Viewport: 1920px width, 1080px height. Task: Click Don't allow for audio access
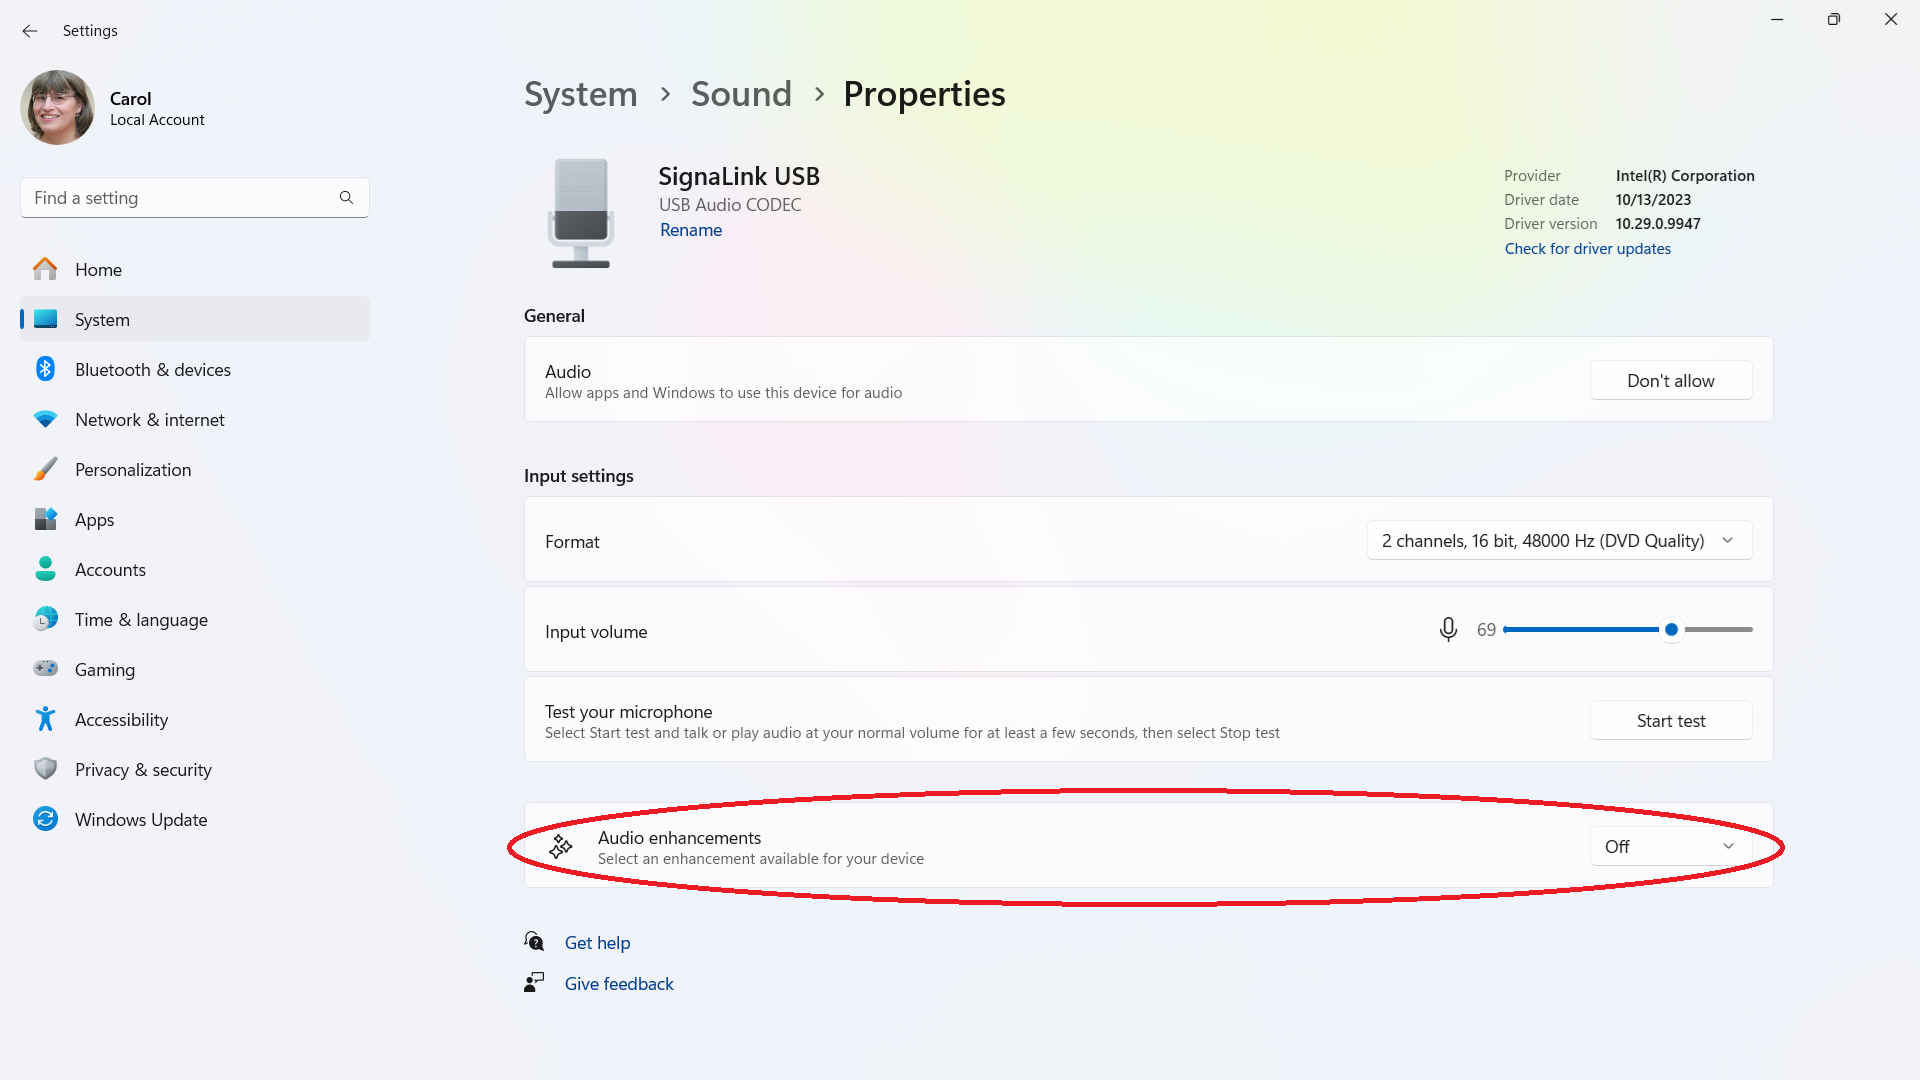click(x=1670, y=380)
